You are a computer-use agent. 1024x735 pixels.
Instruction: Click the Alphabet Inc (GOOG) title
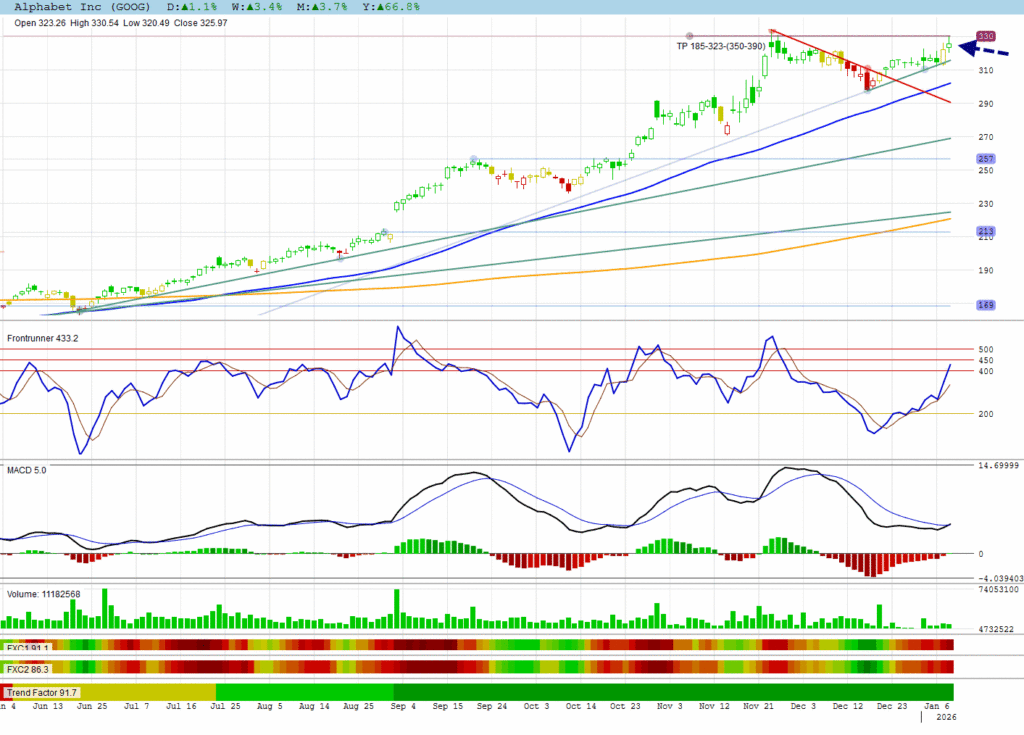(83, 6)
